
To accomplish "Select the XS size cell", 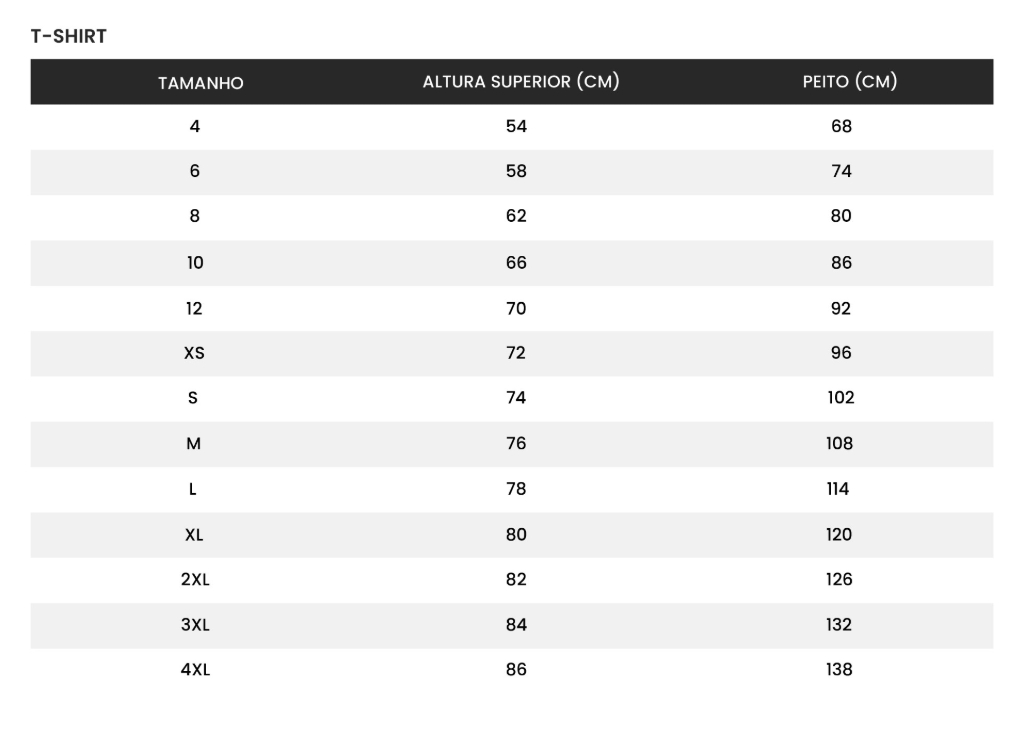I will 195,353.
